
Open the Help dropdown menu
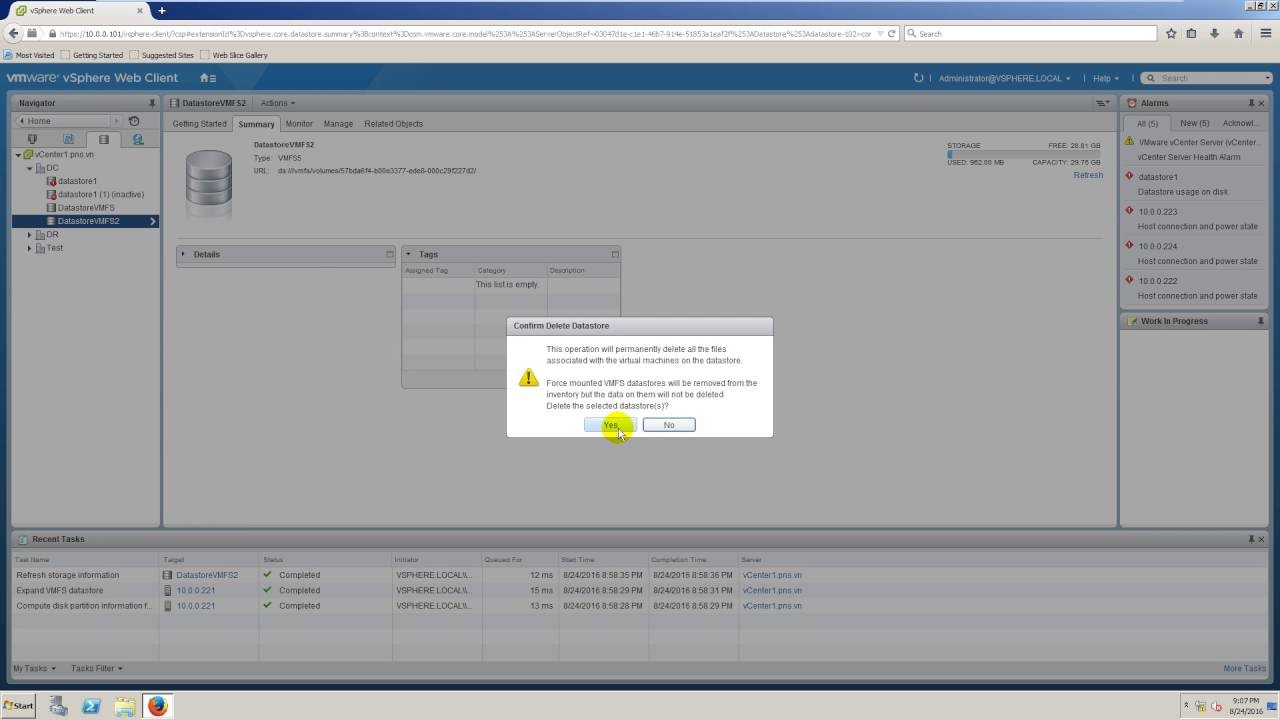(1105, 78)
